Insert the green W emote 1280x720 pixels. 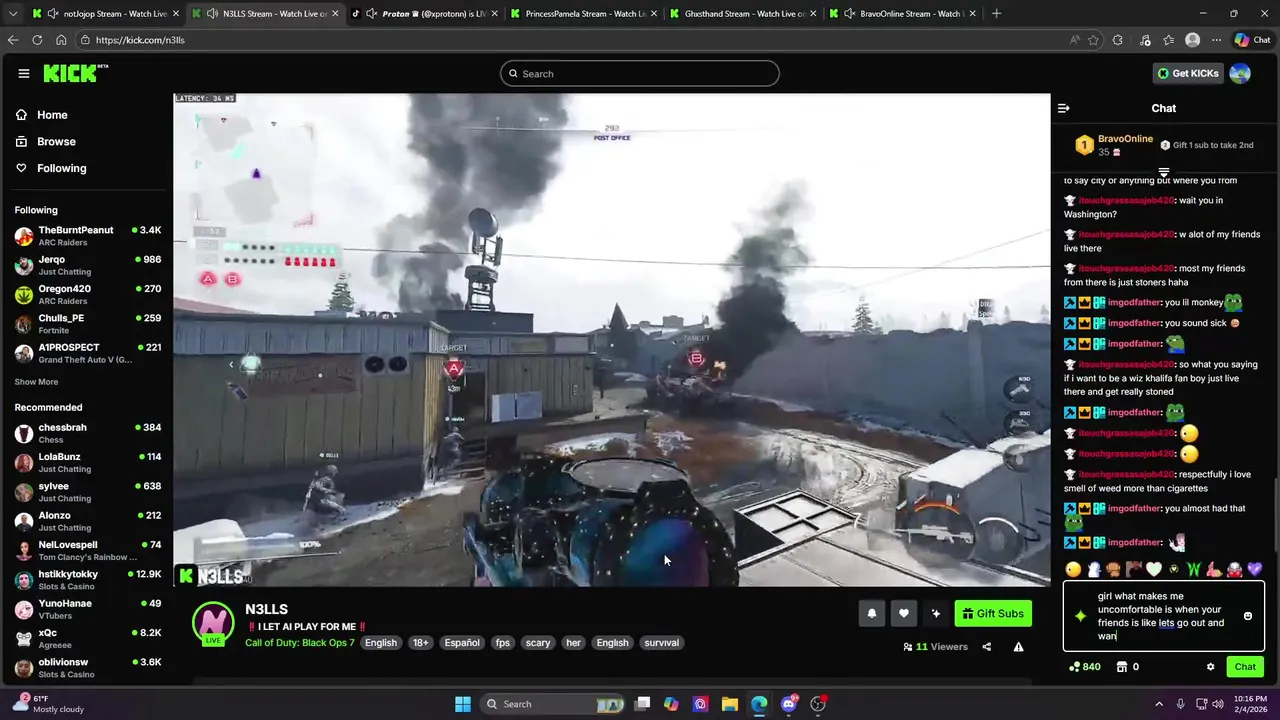click(1193, 569)
